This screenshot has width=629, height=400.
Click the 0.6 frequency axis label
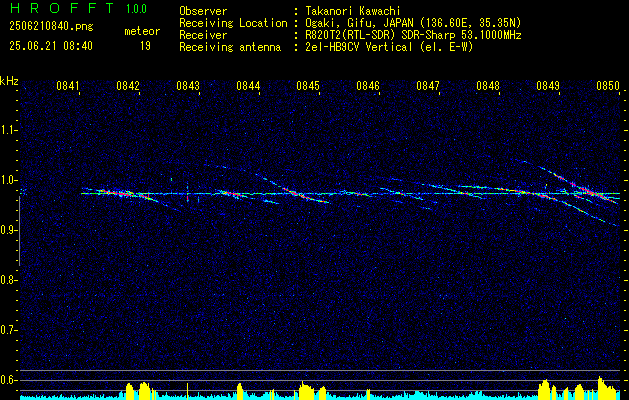tap(8, 380)
